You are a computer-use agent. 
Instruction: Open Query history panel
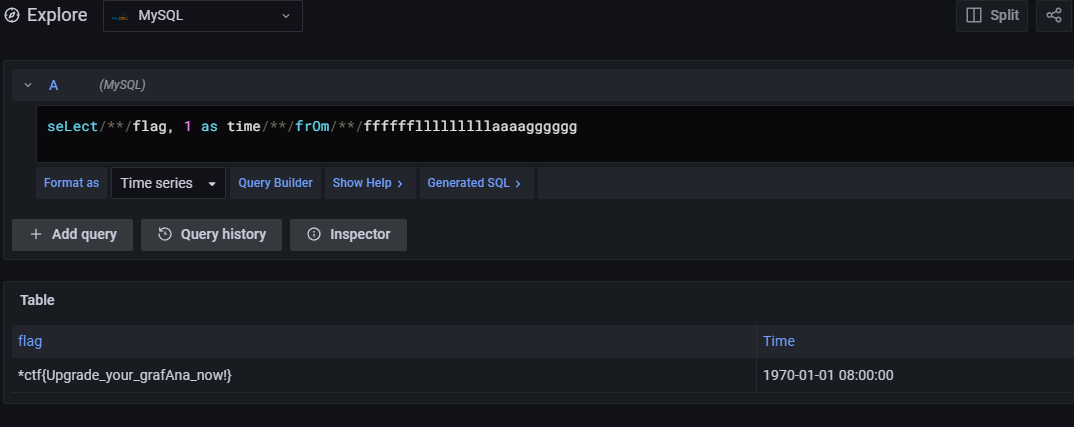pos(211,234)
